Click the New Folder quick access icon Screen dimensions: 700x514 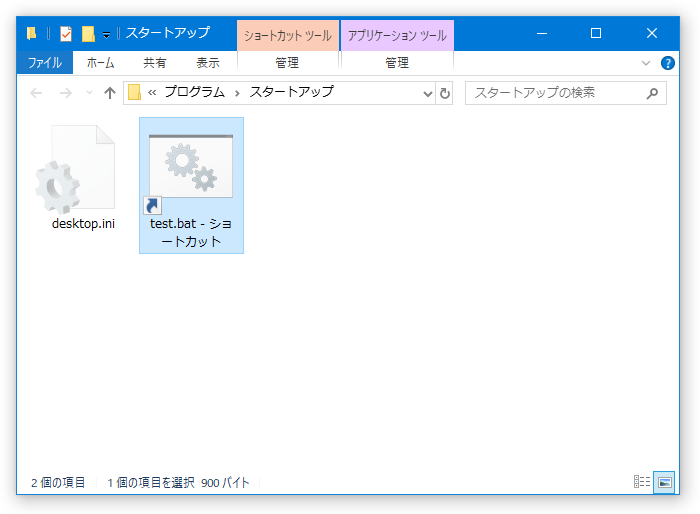point(88,33)
